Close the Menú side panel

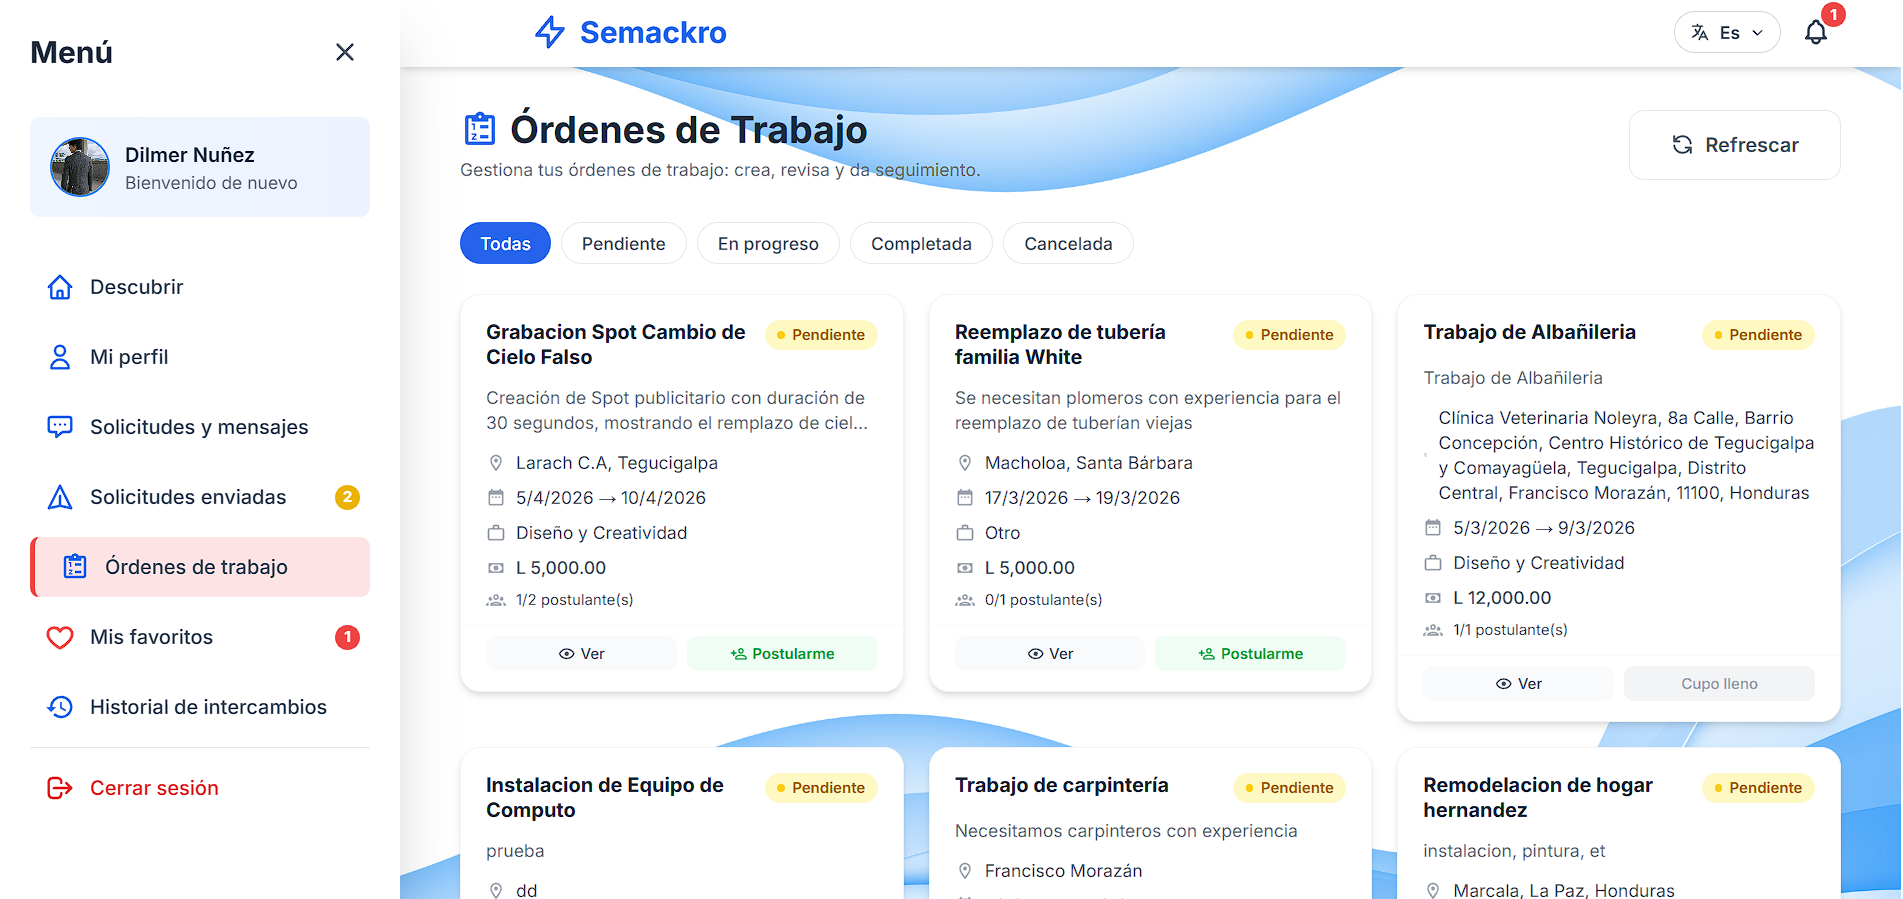(x=345, y=52)
